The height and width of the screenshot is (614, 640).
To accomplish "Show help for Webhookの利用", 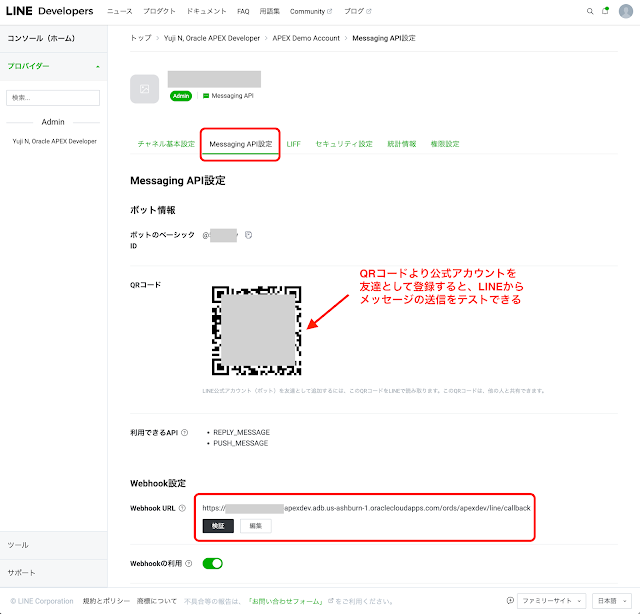I will 189,563.
